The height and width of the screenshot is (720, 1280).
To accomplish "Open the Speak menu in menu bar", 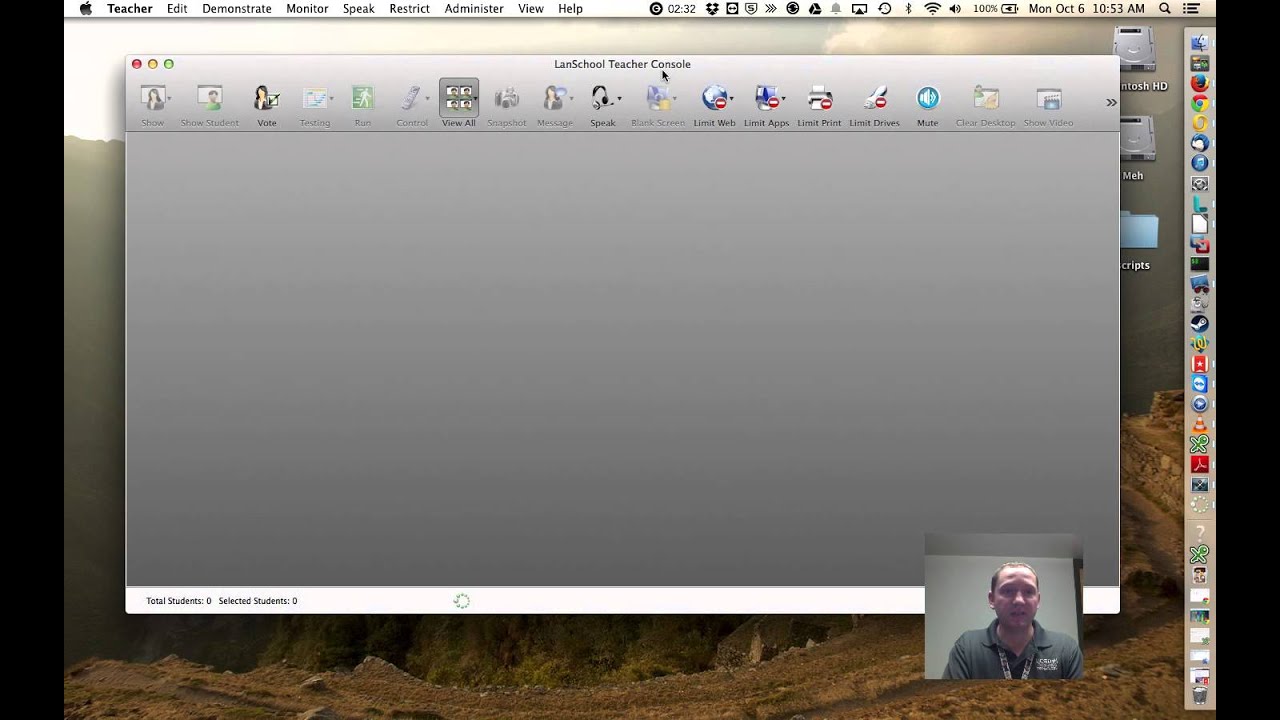I will pos(358,8).
